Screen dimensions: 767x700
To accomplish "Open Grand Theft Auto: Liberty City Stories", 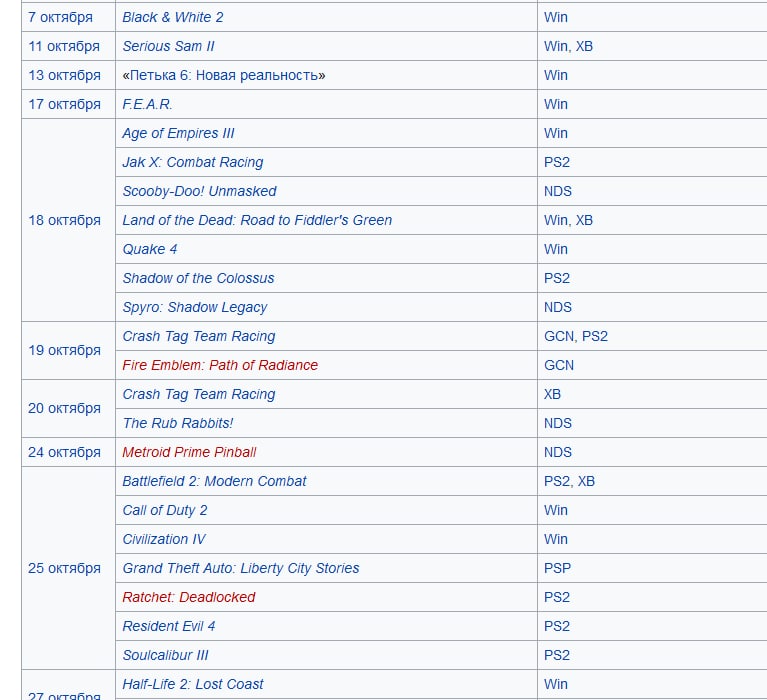I will click(241, 568).
